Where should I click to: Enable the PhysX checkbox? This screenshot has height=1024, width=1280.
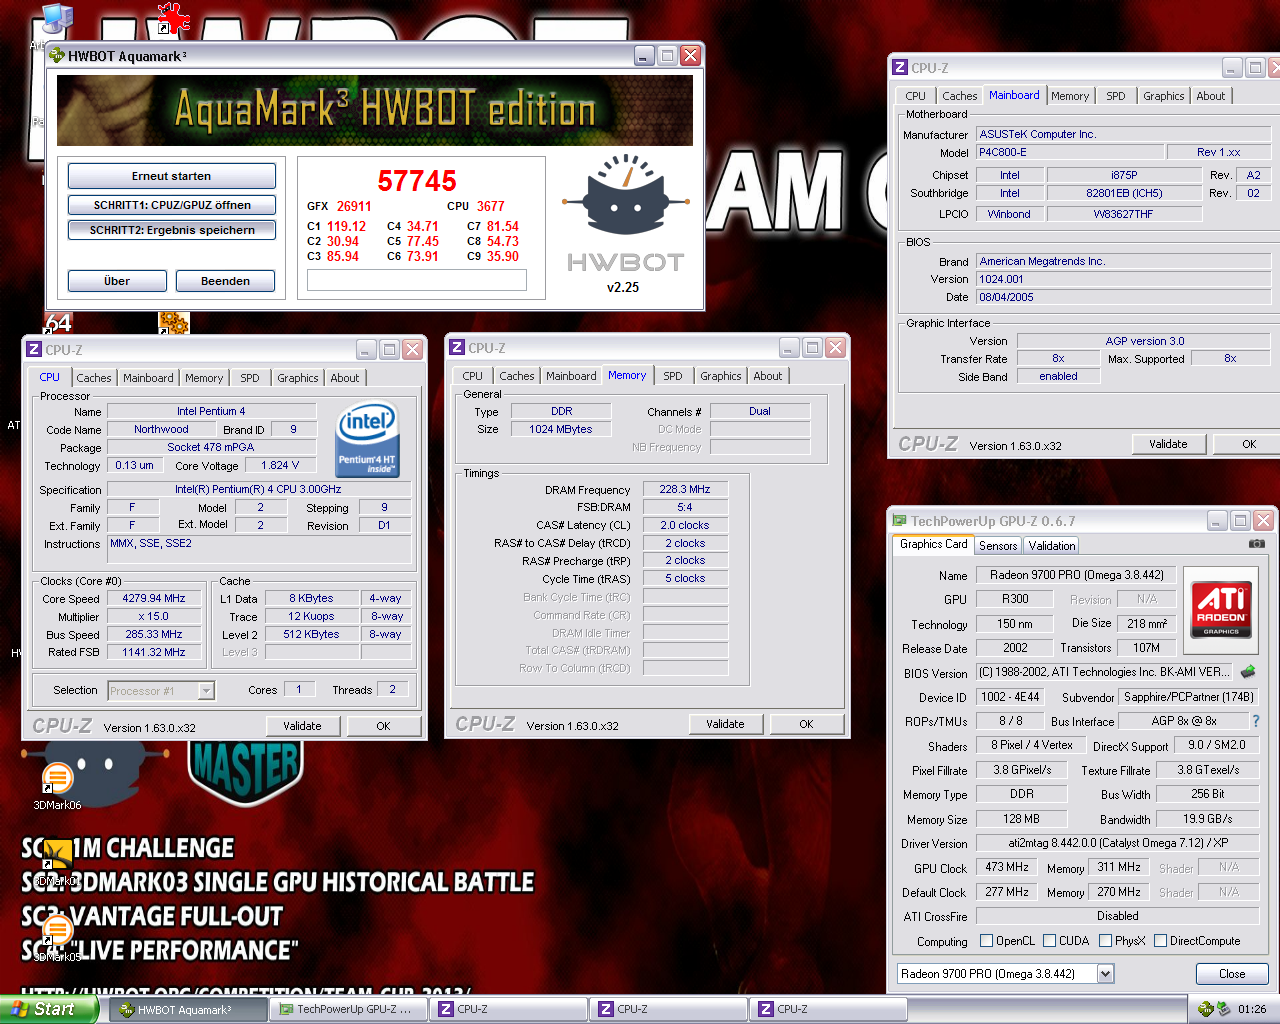1106,941
